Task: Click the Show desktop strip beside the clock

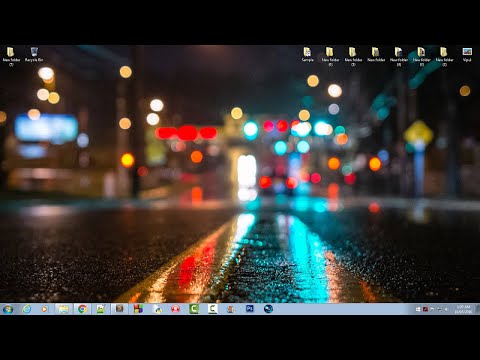Action: [x=478, y=309]
